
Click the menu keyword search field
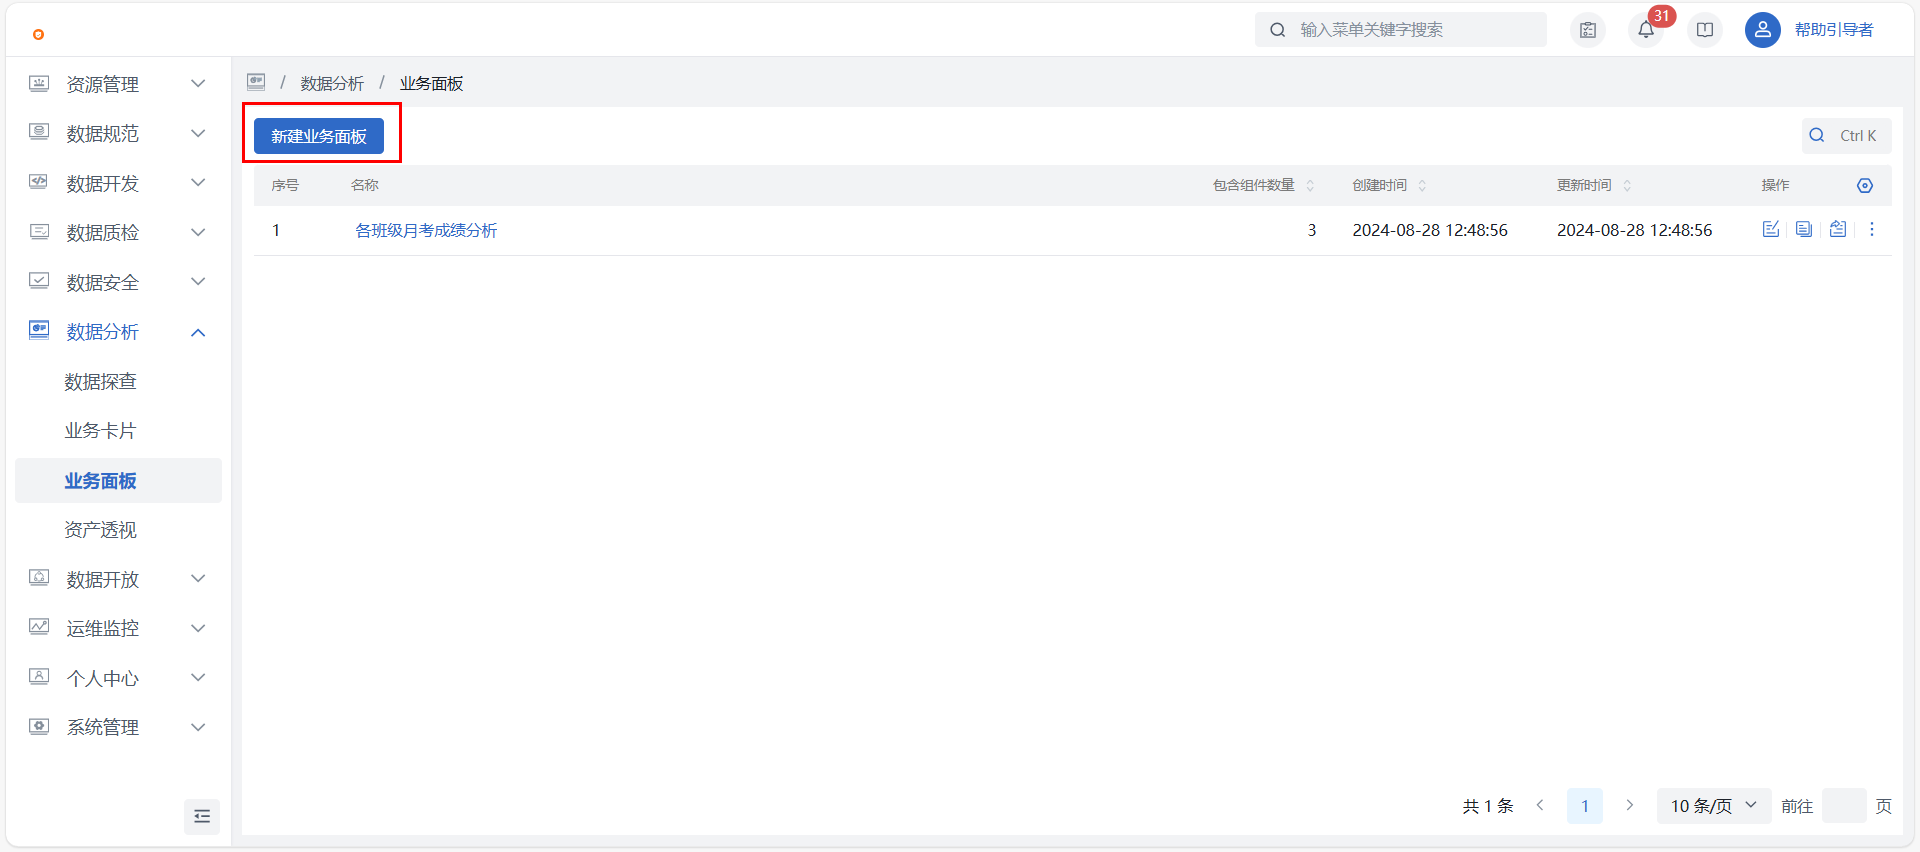tap(1410, 30)
